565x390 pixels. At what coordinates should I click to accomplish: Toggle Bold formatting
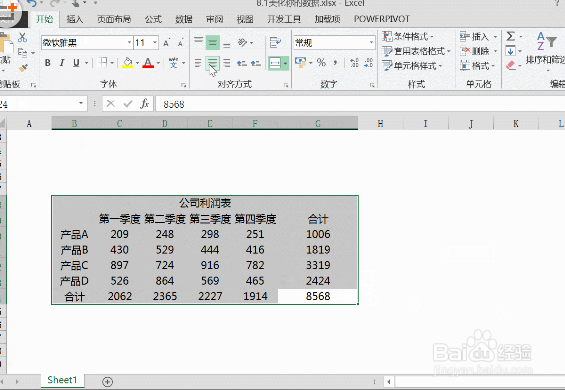click(x=48, y=63)
